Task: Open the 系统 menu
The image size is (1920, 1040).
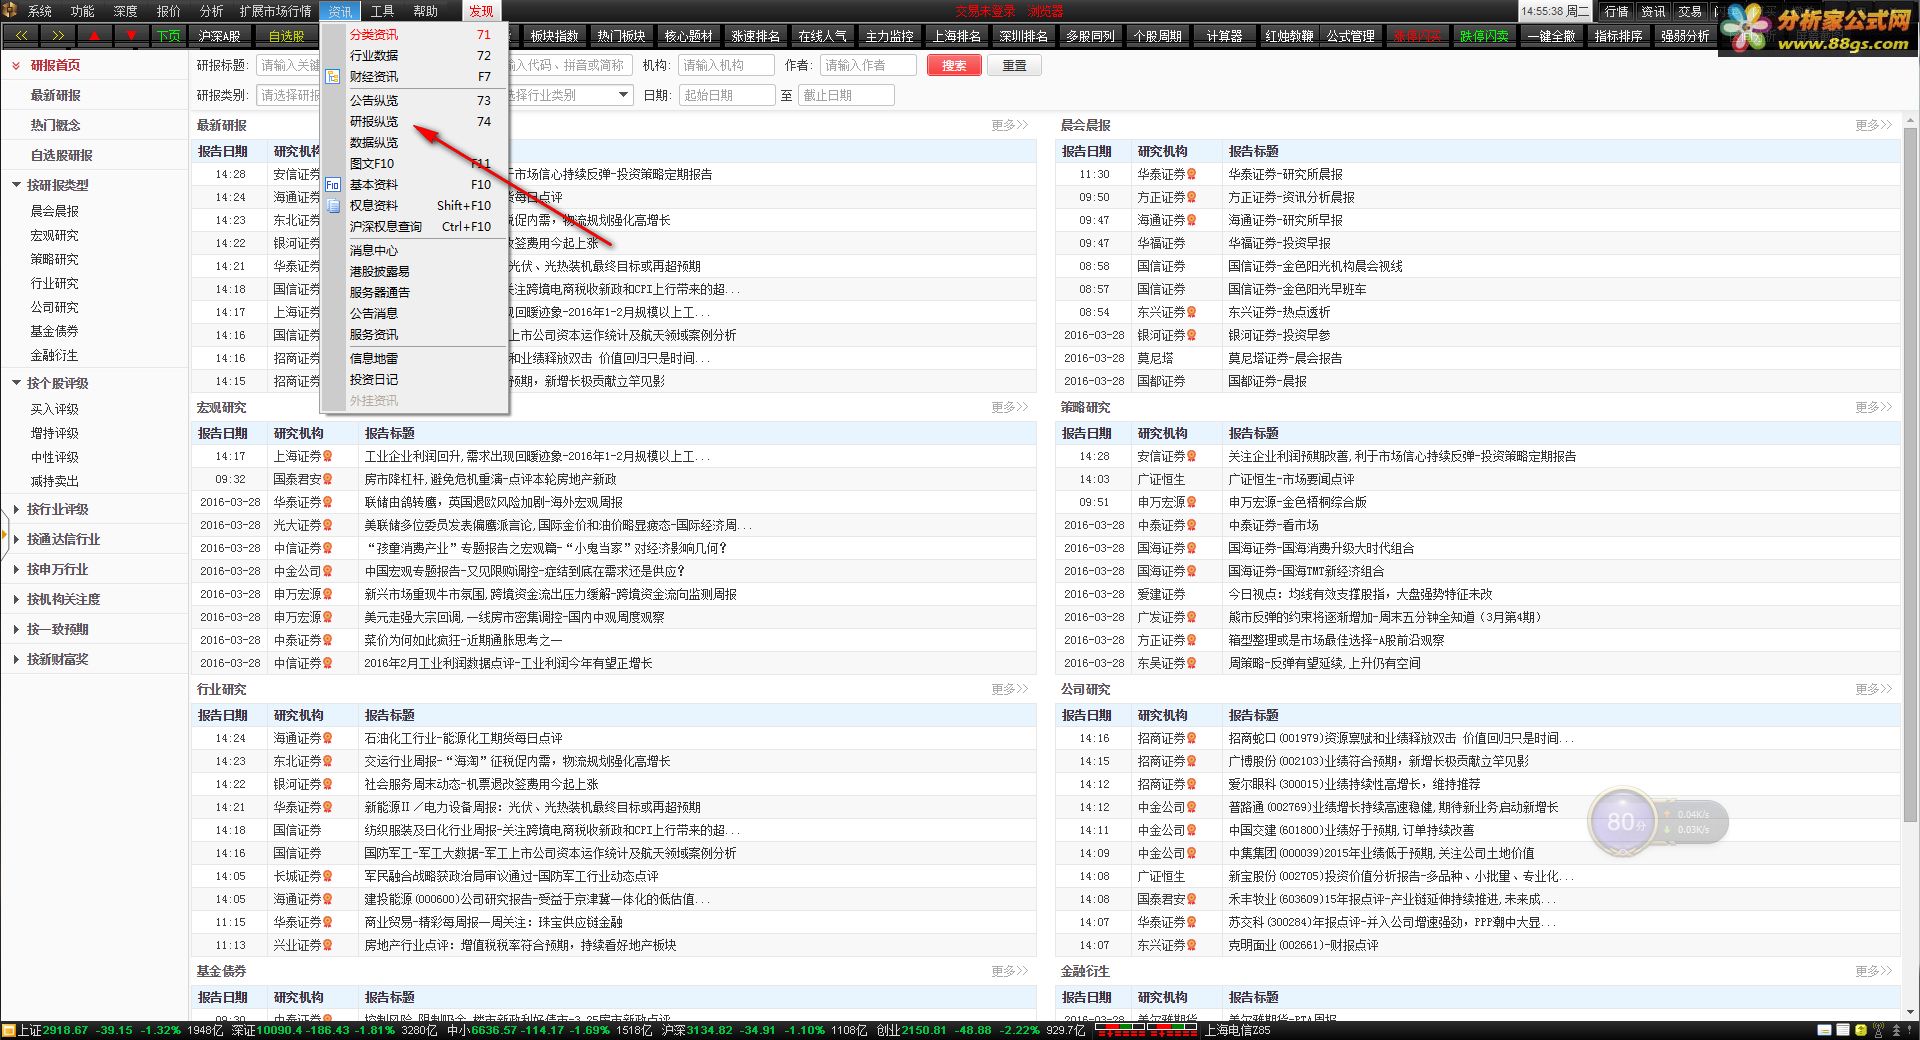Action: pyautogui.click(x=39, y=11)
